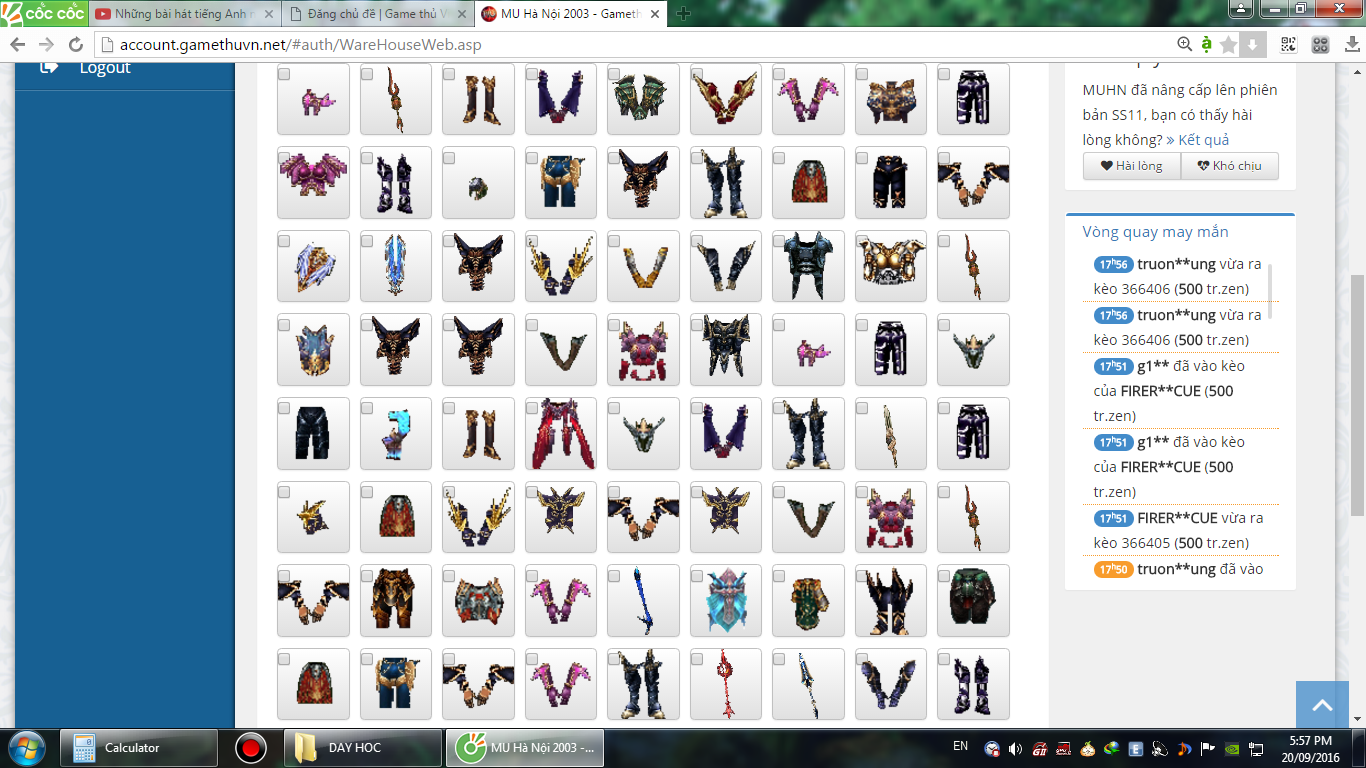Select the dark blue plate armor item
Viewport: 1366px width, 768px height.
(x=808, y=266)
